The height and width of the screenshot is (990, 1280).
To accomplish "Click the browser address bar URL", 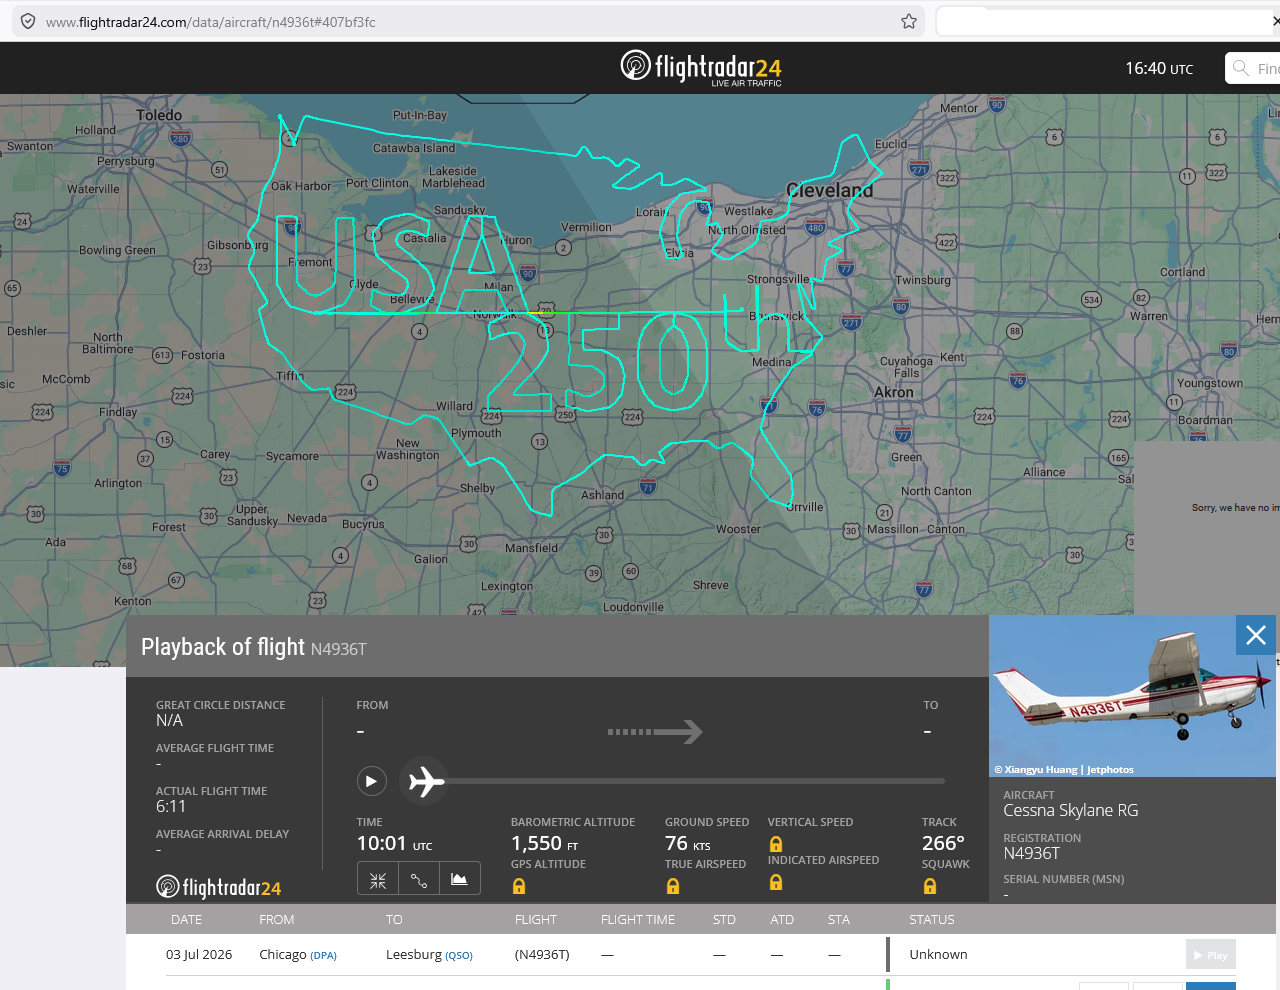I will pos(211,22).
